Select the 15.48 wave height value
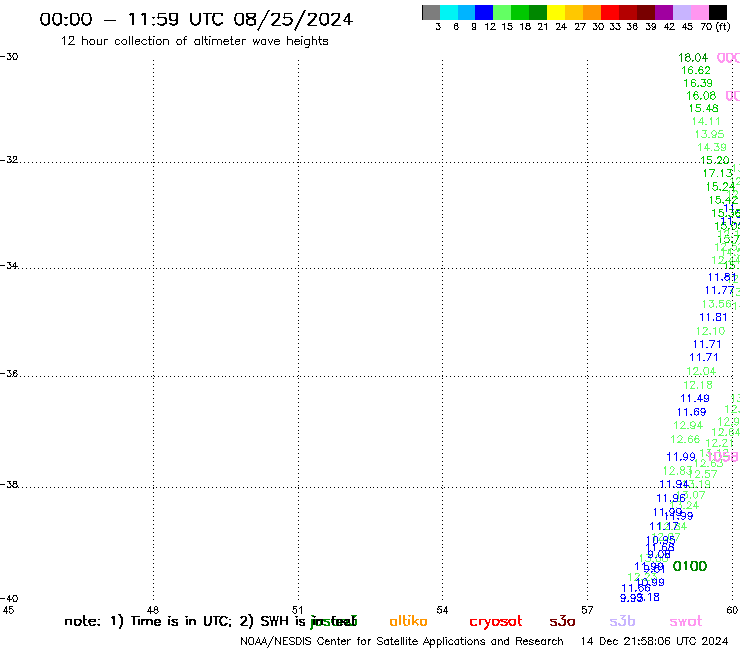The image size is (740, 650). pyautogui.click(x=703, y=109)
